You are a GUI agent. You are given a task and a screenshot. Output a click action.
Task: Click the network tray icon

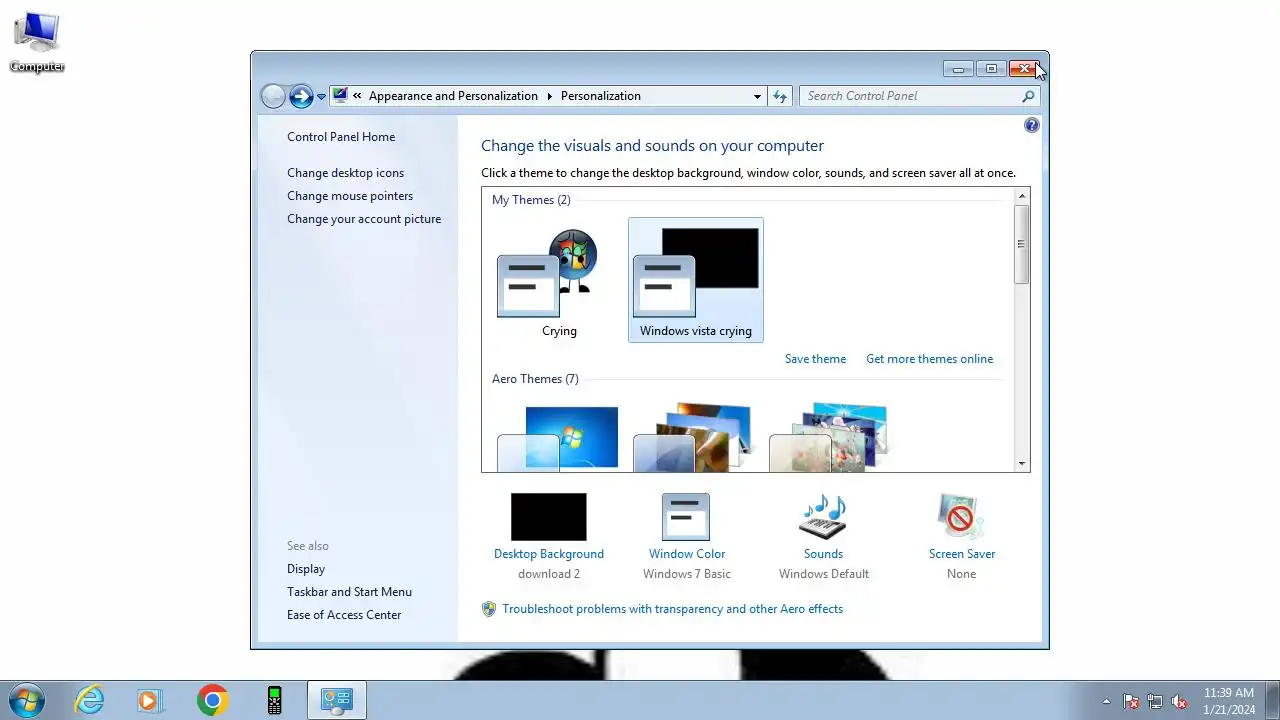coord(1155,701)
